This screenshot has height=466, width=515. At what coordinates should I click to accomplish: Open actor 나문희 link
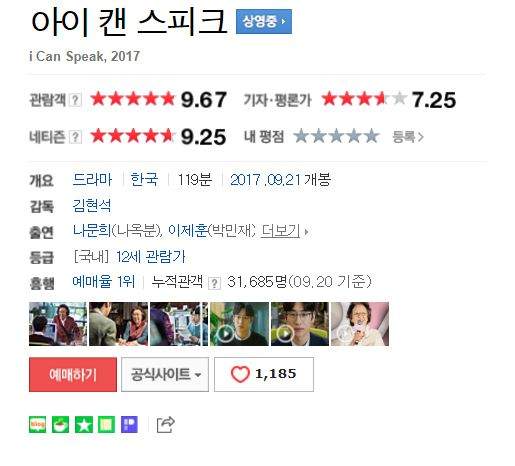pyautogui.click(x=92, y=230)
